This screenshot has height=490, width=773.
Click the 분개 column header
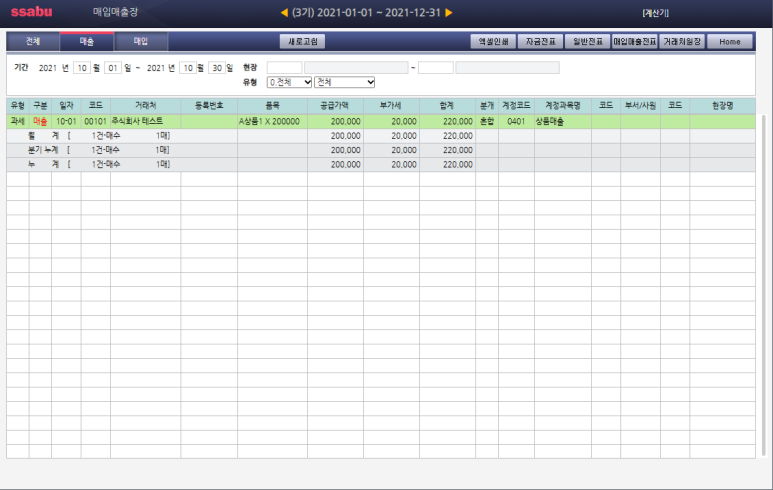coord(487,105)
